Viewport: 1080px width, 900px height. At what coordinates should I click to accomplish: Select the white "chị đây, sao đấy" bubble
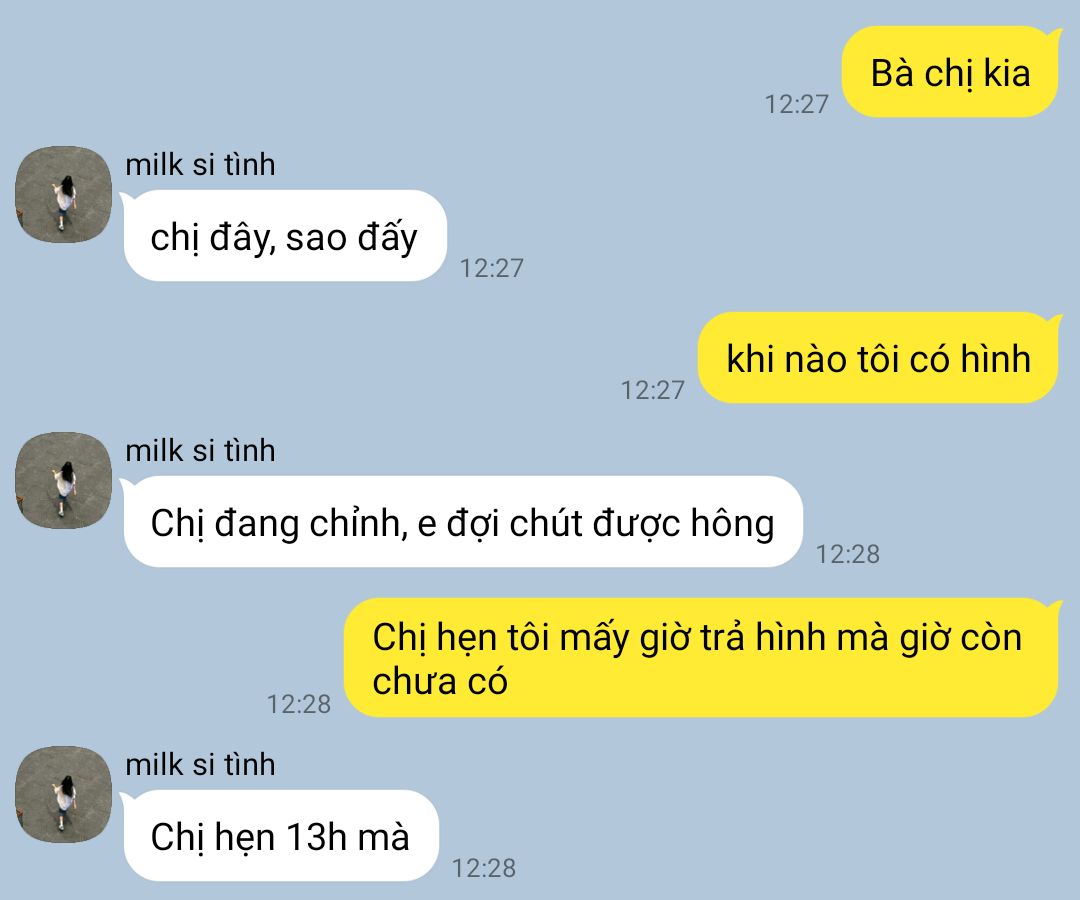[x=284, y=236]
